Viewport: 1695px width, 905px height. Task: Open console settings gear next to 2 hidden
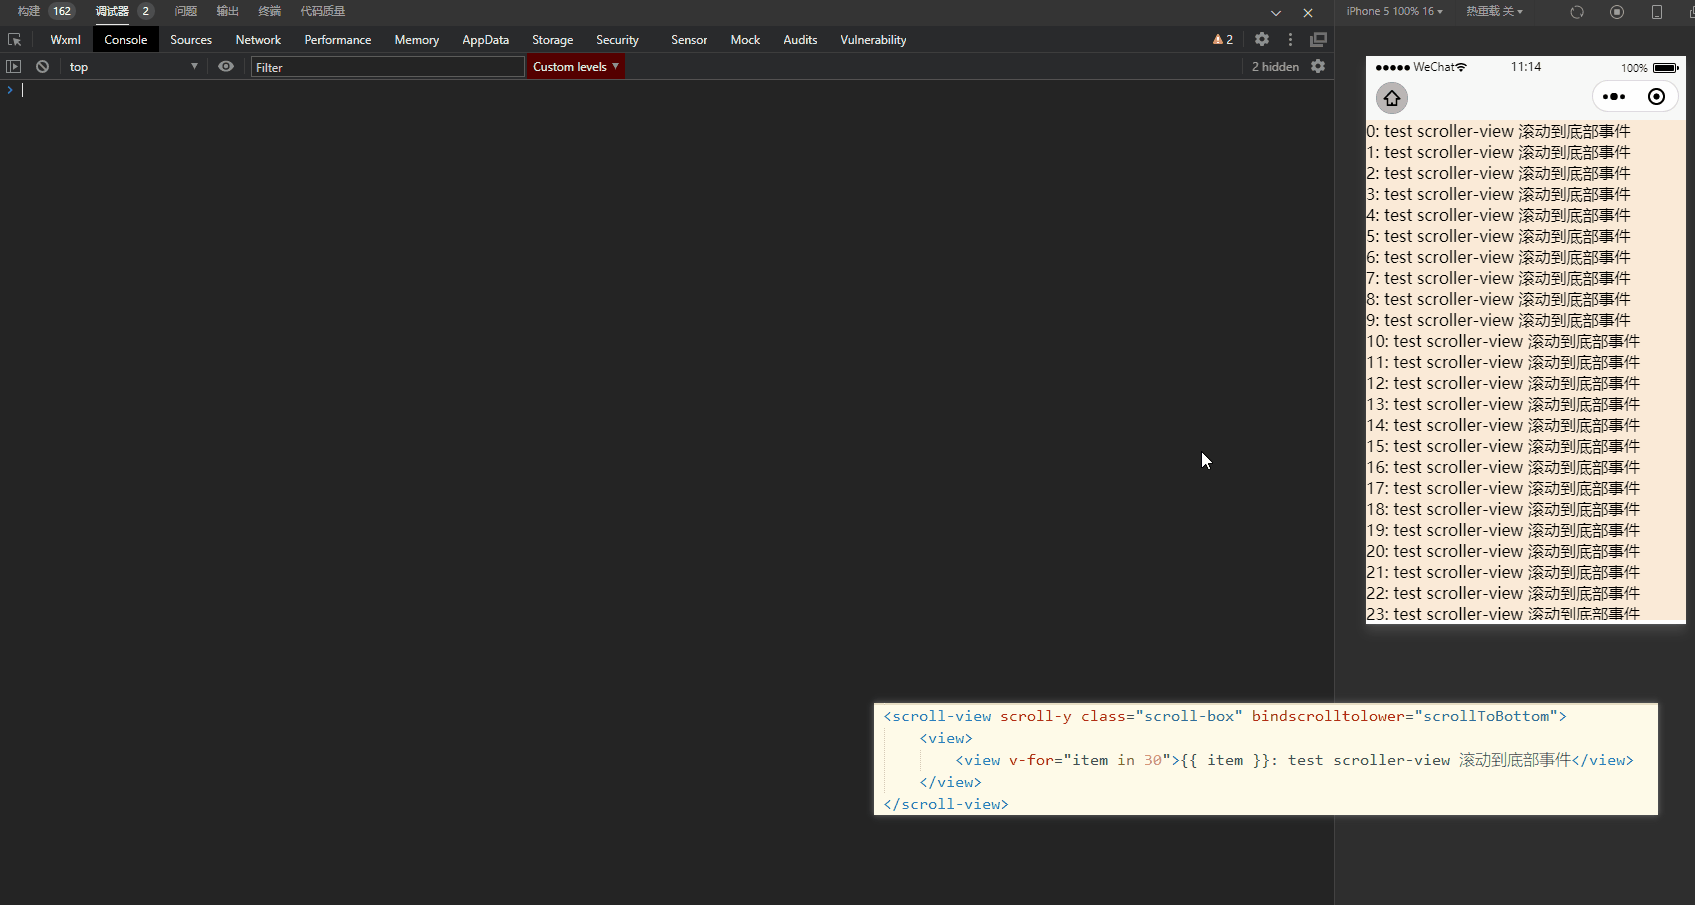pyautogui.click(x=1318, y=67)
